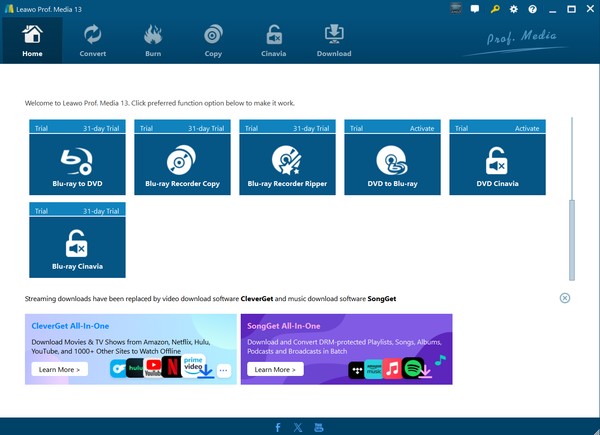Click the Spotify icon in SongGet banner

pos(412,368)
